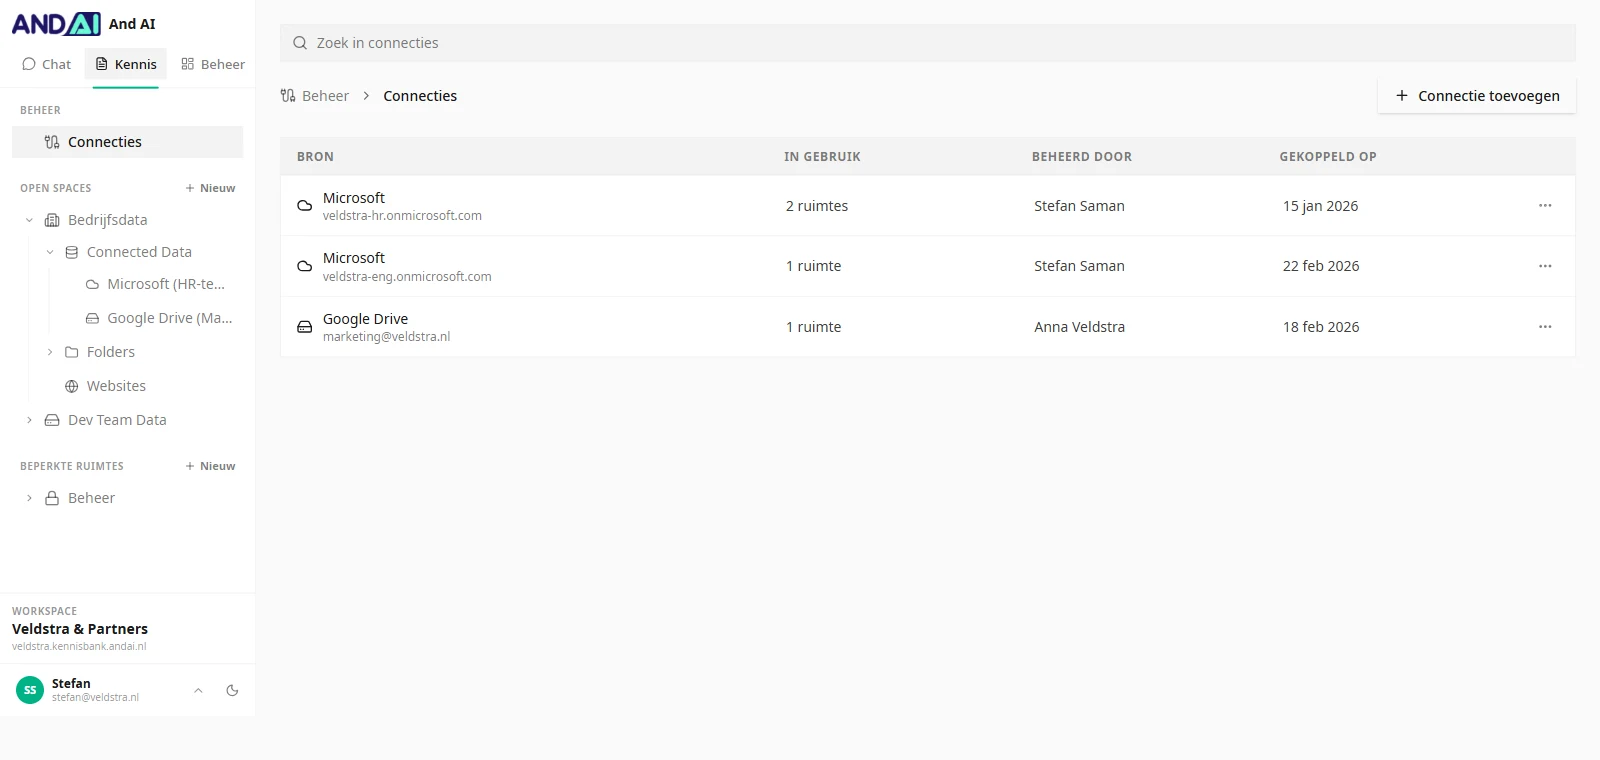Image resolution: width=1600 pixels, height=760 pixels.
Task: Collapse the Bedrijfsdata tree node
Action: (29, 220)
